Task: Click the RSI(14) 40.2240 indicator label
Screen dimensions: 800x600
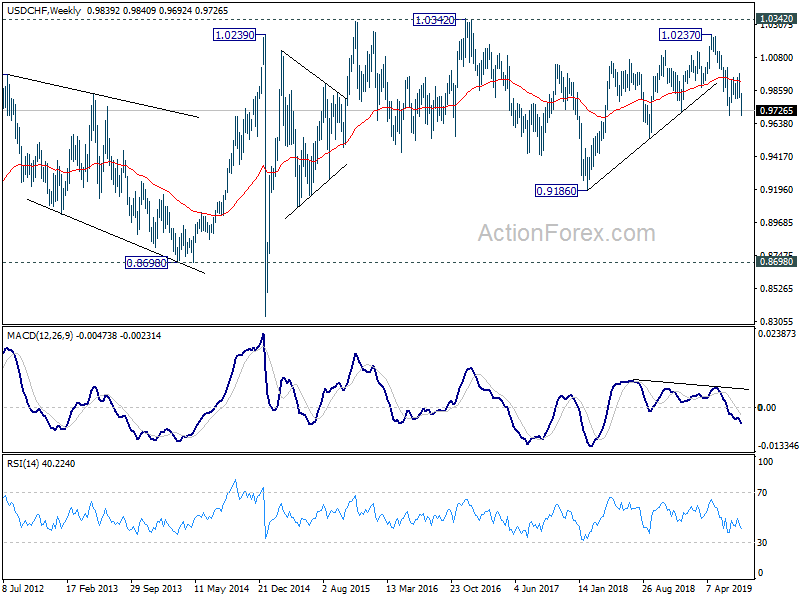Action: [x=41, y=464]
